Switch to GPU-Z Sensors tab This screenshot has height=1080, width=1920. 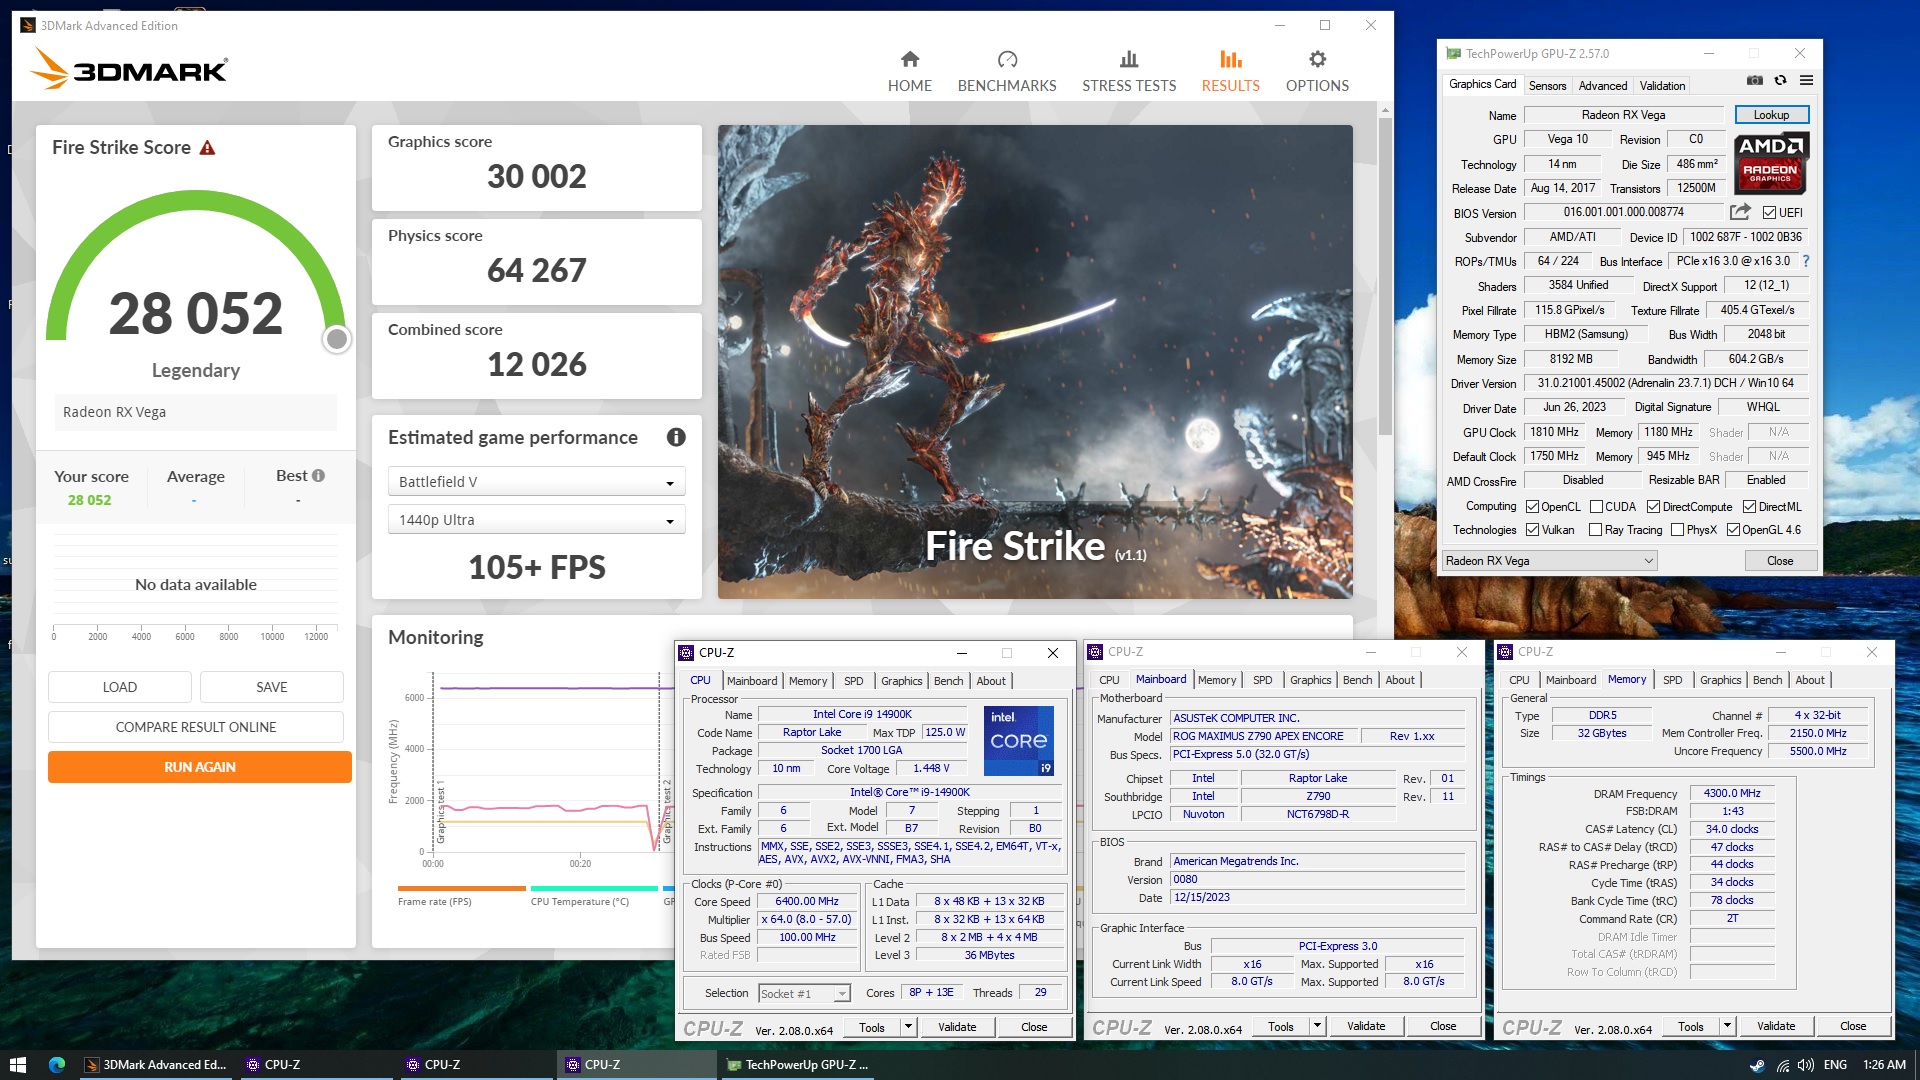1547,86
